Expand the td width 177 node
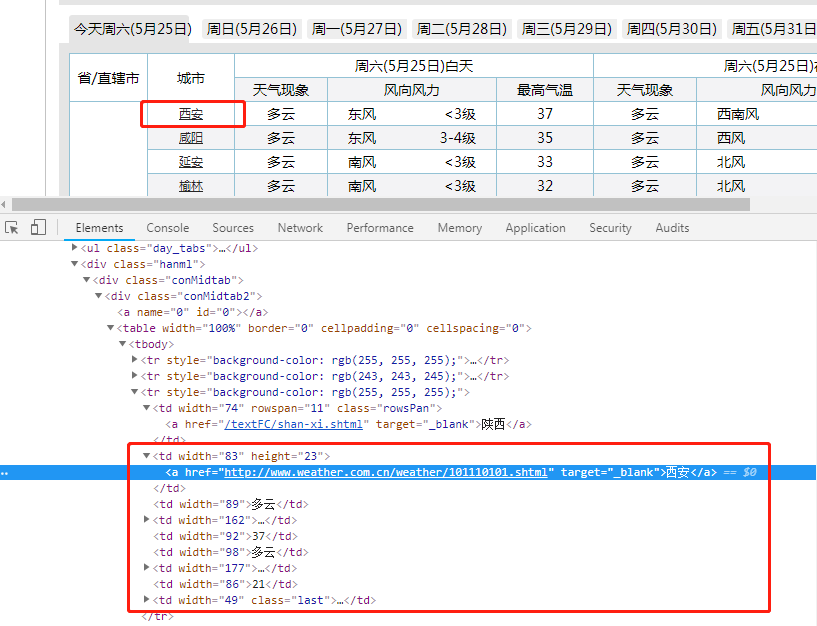The height and width of the screenshot is (626, 817). click(x=146, y=568)
